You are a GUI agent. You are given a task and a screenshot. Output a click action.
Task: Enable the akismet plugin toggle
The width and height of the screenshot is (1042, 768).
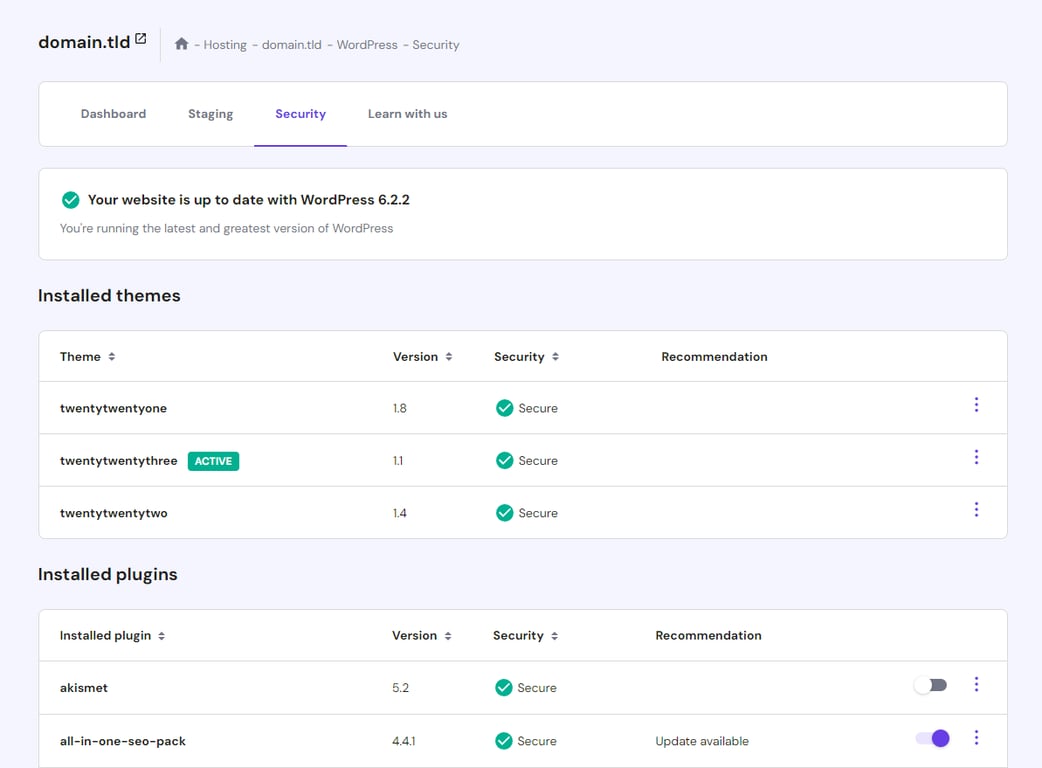[930, 684]
